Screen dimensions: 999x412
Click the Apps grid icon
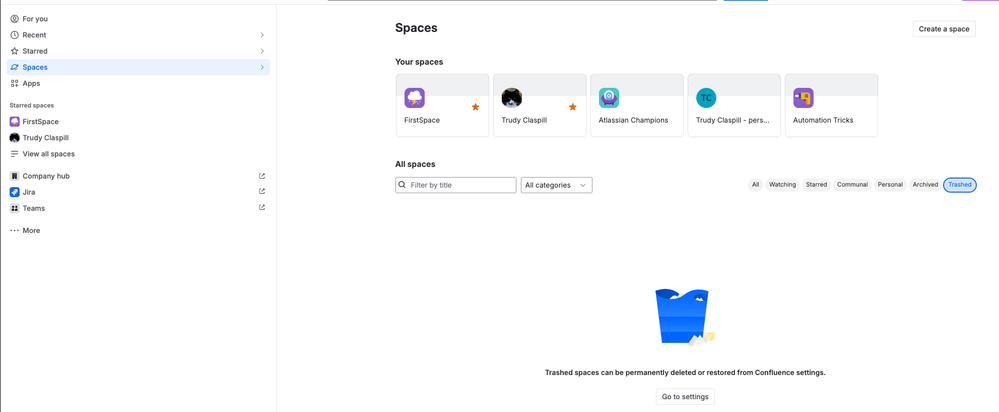click(x=15, y=83)
